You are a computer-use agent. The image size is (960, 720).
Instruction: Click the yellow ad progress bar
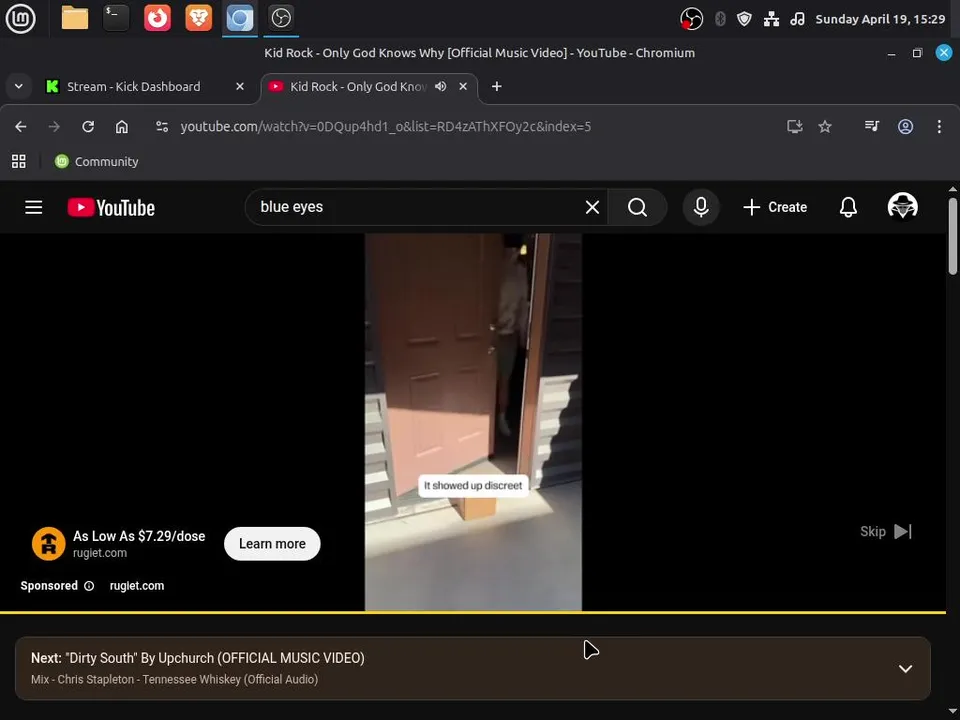pos(473,612)
